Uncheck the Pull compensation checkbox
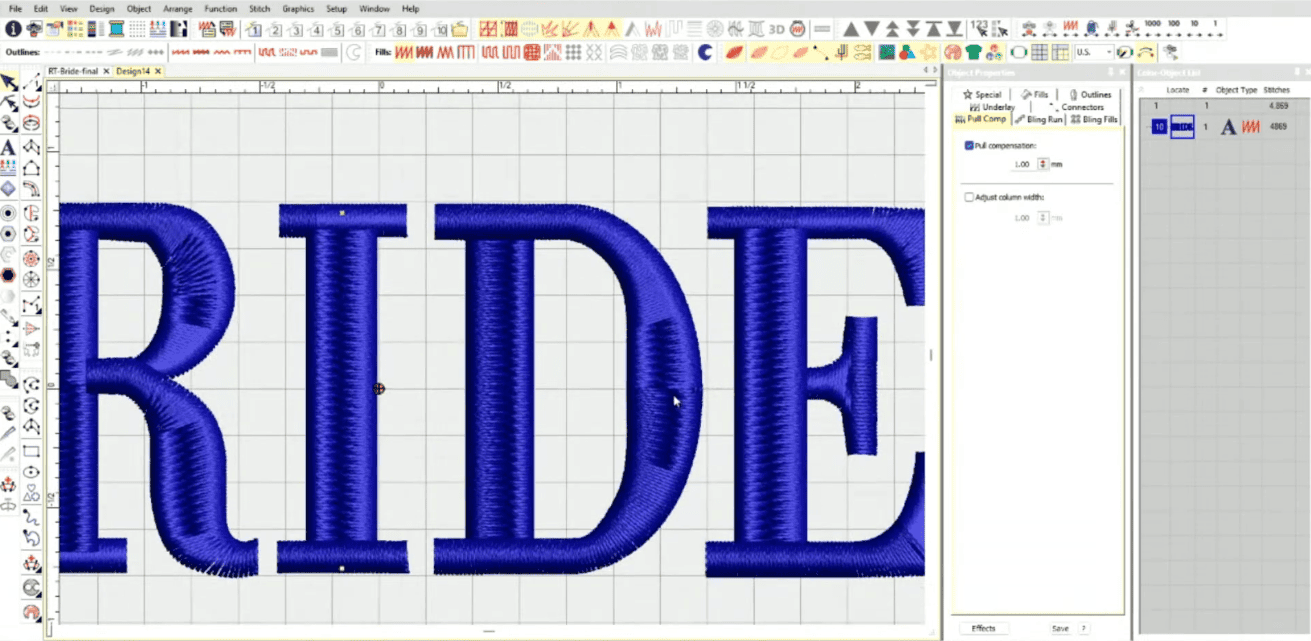Screen dimensions: 1311x641 pos(969,146)
